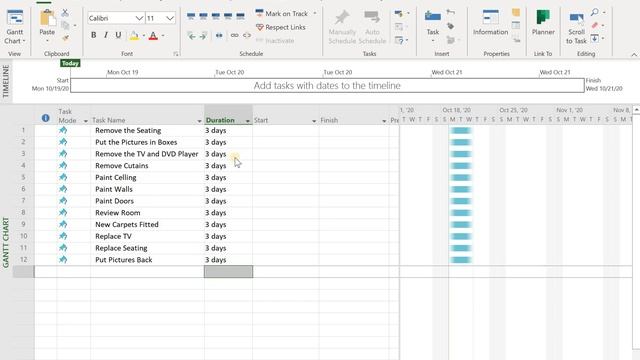This screenshot has width=640, height=360.
Task: Select the New Carpets Fitted task name
Action: [127, 224]
